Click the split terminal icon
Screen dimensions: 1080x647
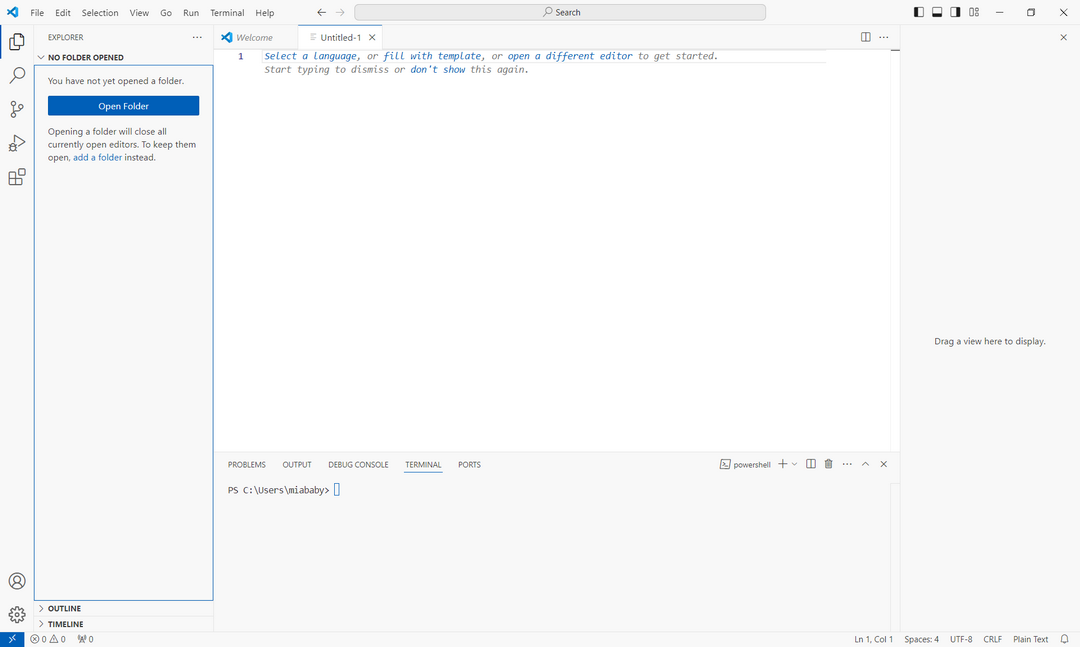pyautogui.click(x=811, y=464)
